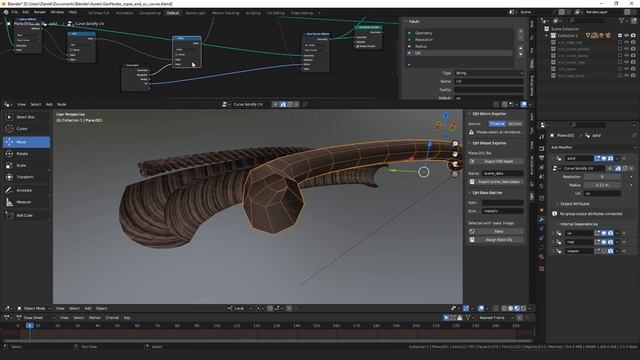Toggle viewport visibility of Collection 1
Image resolution: width=640 pixels, height=360 pixels.
click(627, 36)
